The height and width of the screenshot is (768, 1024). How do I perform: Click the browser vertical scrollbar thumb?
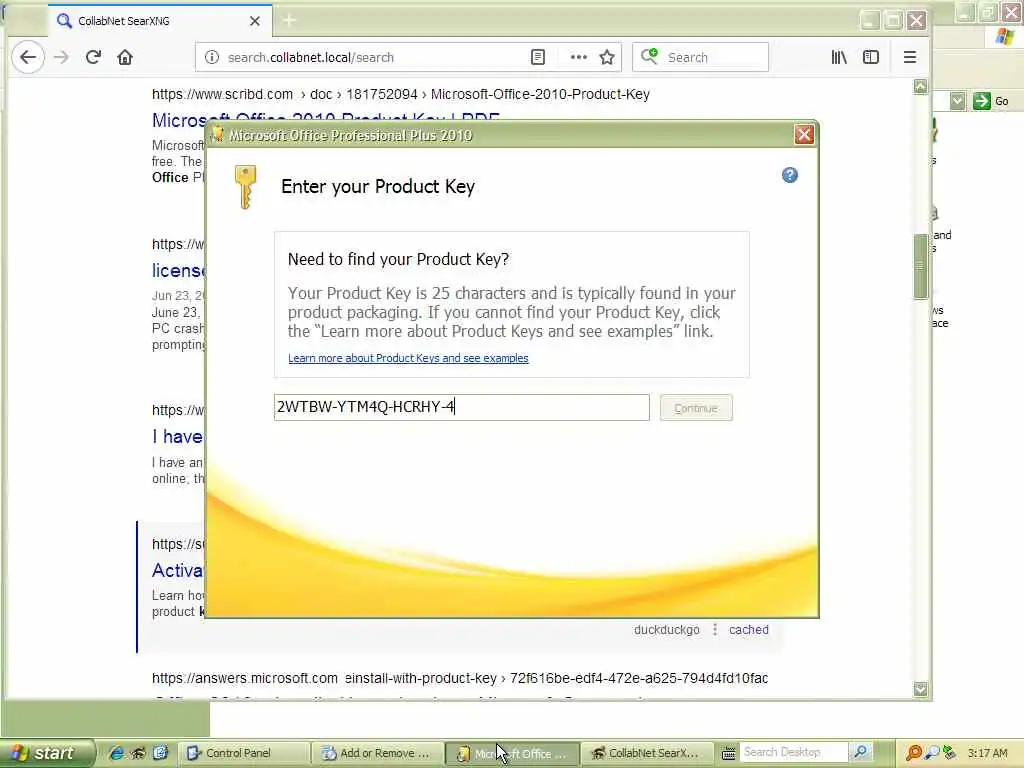[921, 266]
